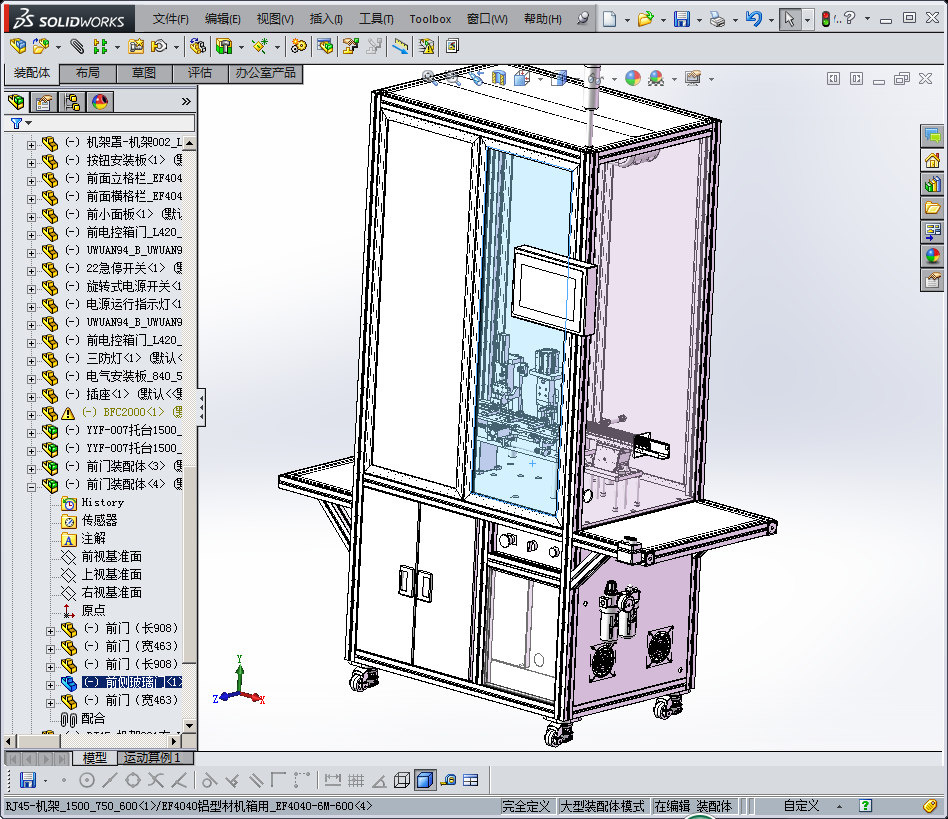This screenshot has height=819, width=948.
Task: Switch to the 草图 tab
Action: point(144,73)
